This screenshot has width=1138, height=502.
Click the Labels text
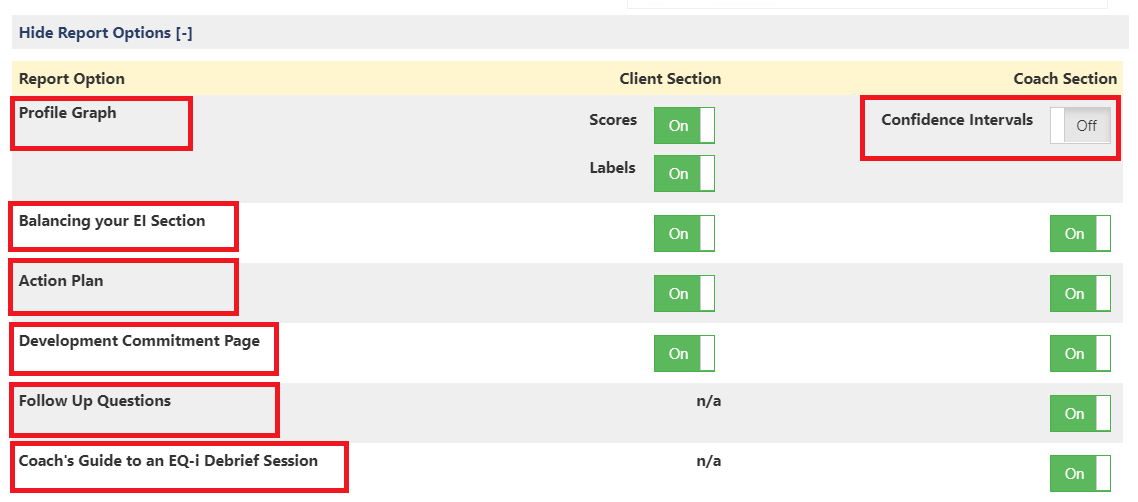613,168
